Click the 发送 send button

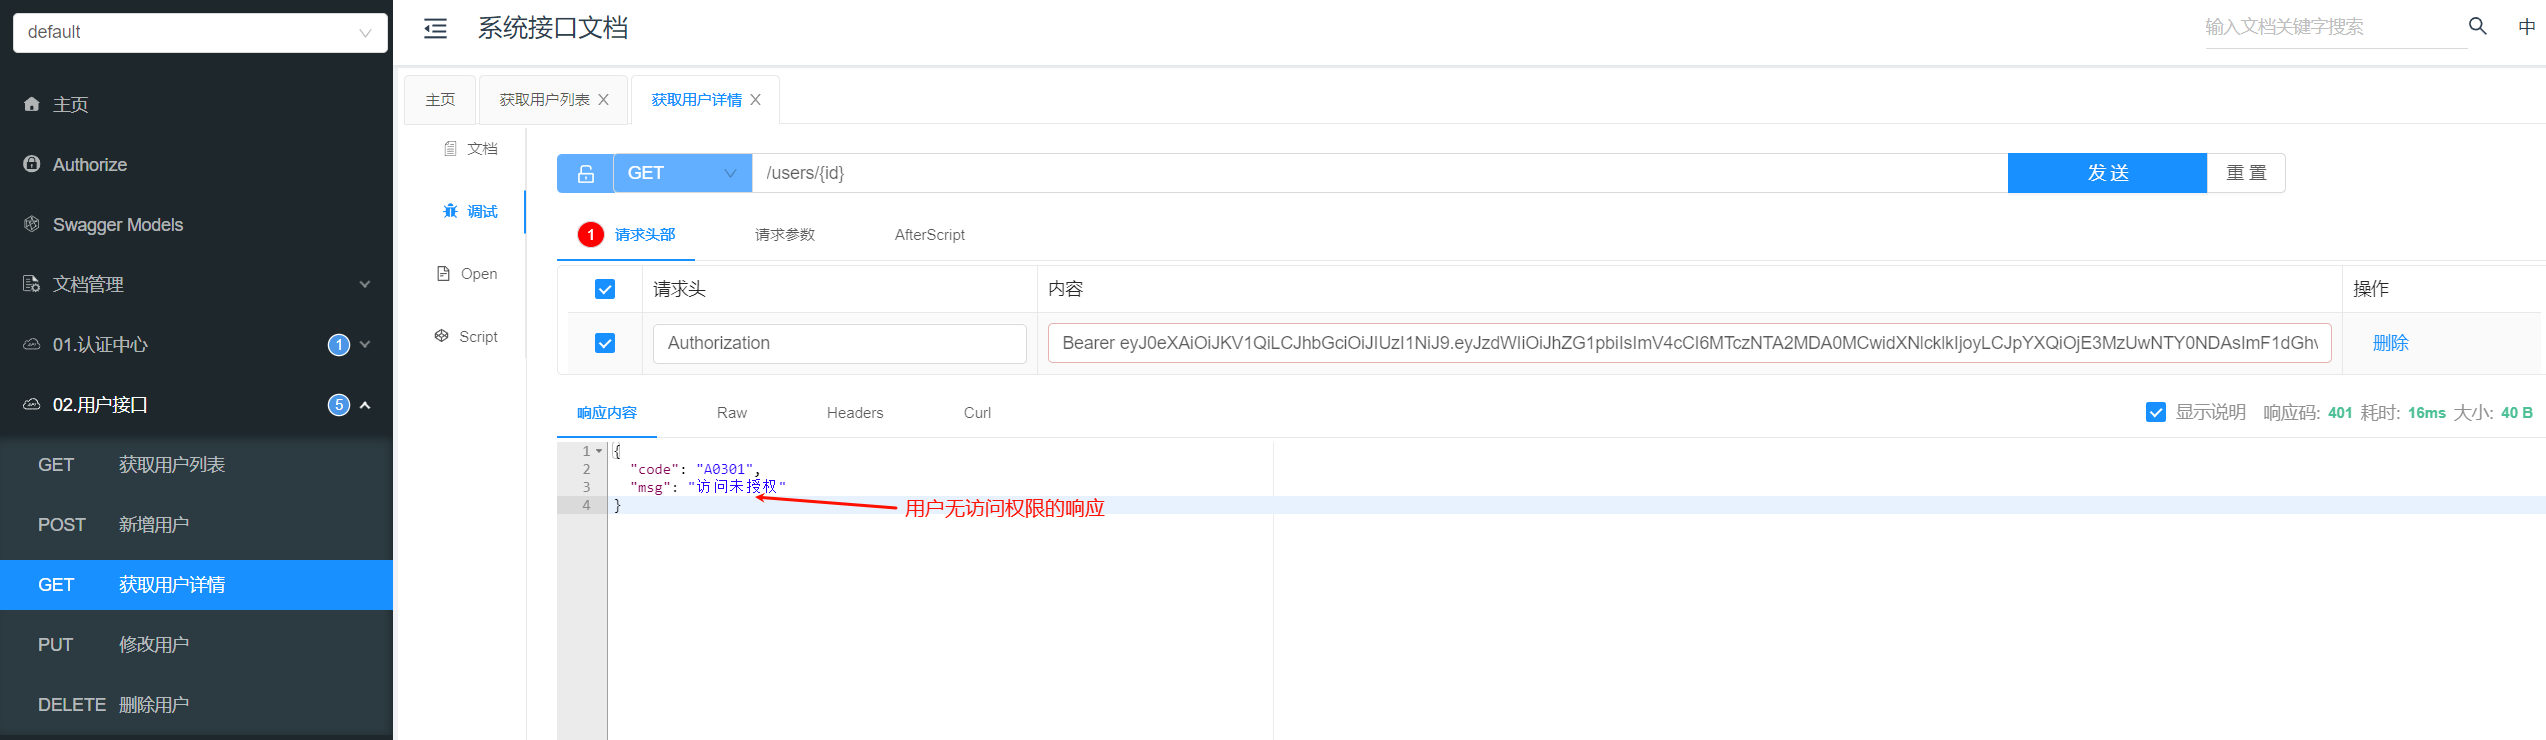[x=2107, y=173]
